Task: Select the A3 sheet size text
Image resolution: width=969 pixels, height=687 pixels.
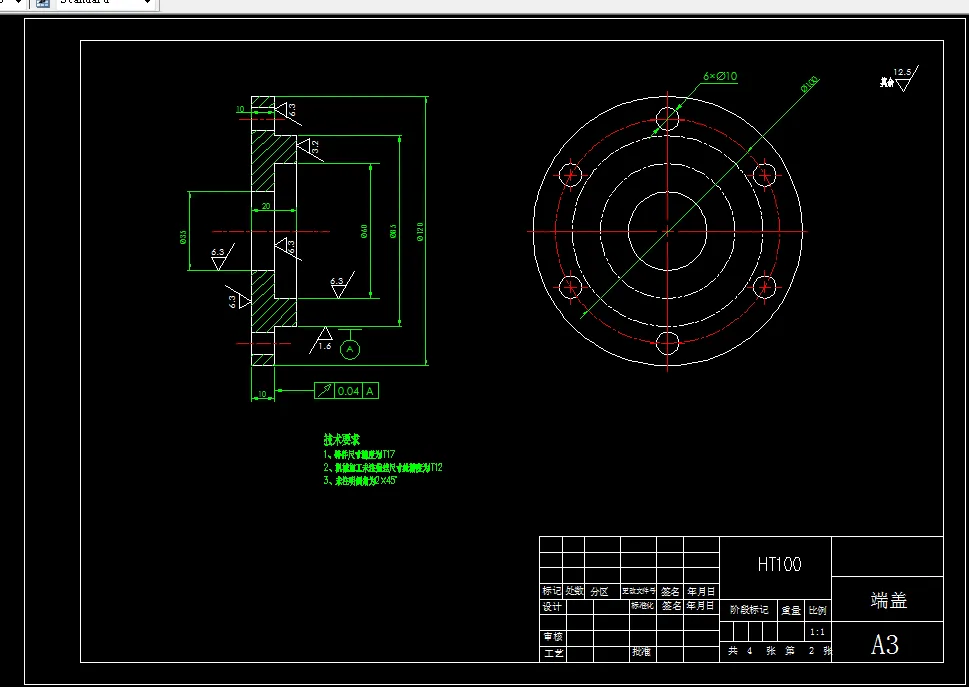Action: click(x=885, y=644)
